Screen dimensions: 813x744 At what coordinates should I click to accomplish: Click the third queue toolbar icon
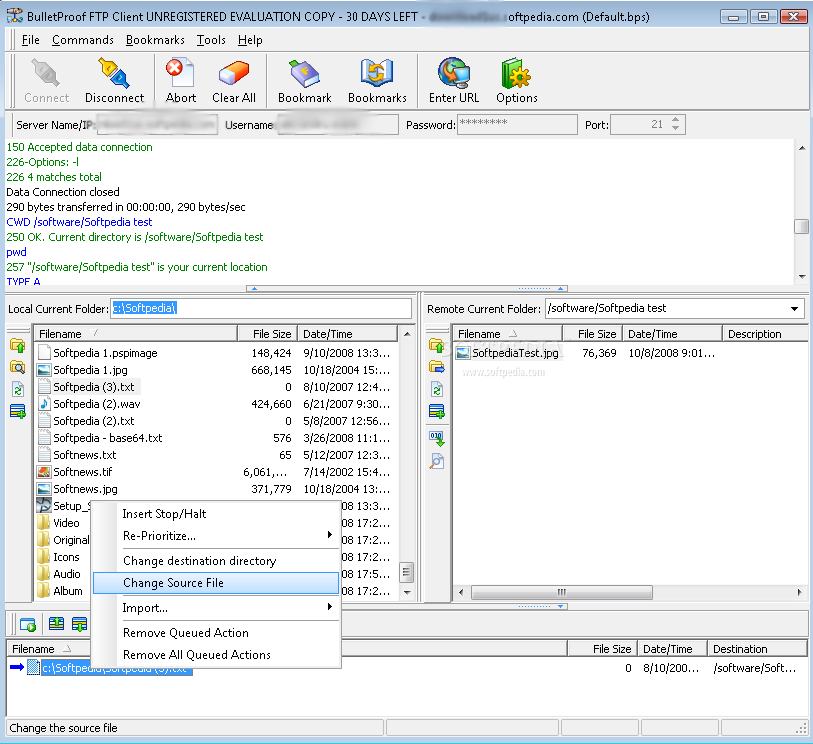[79, 624]
